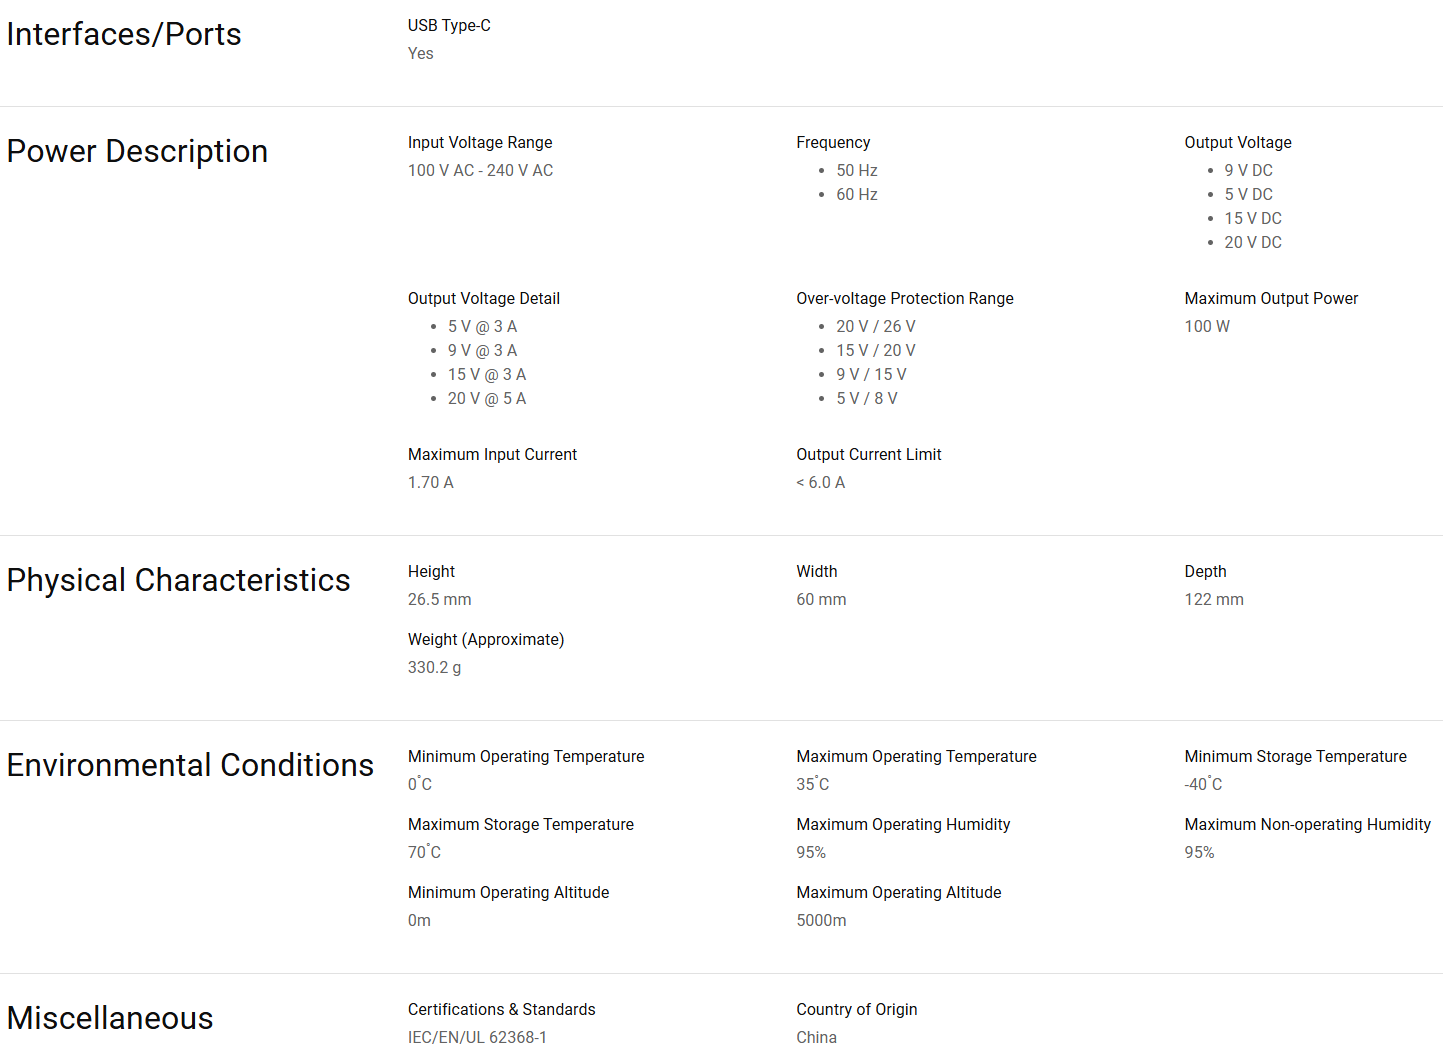Select the Weight (Approximate) label
The width and height of the screenshot is (1443, 1057).
point(485,639)
